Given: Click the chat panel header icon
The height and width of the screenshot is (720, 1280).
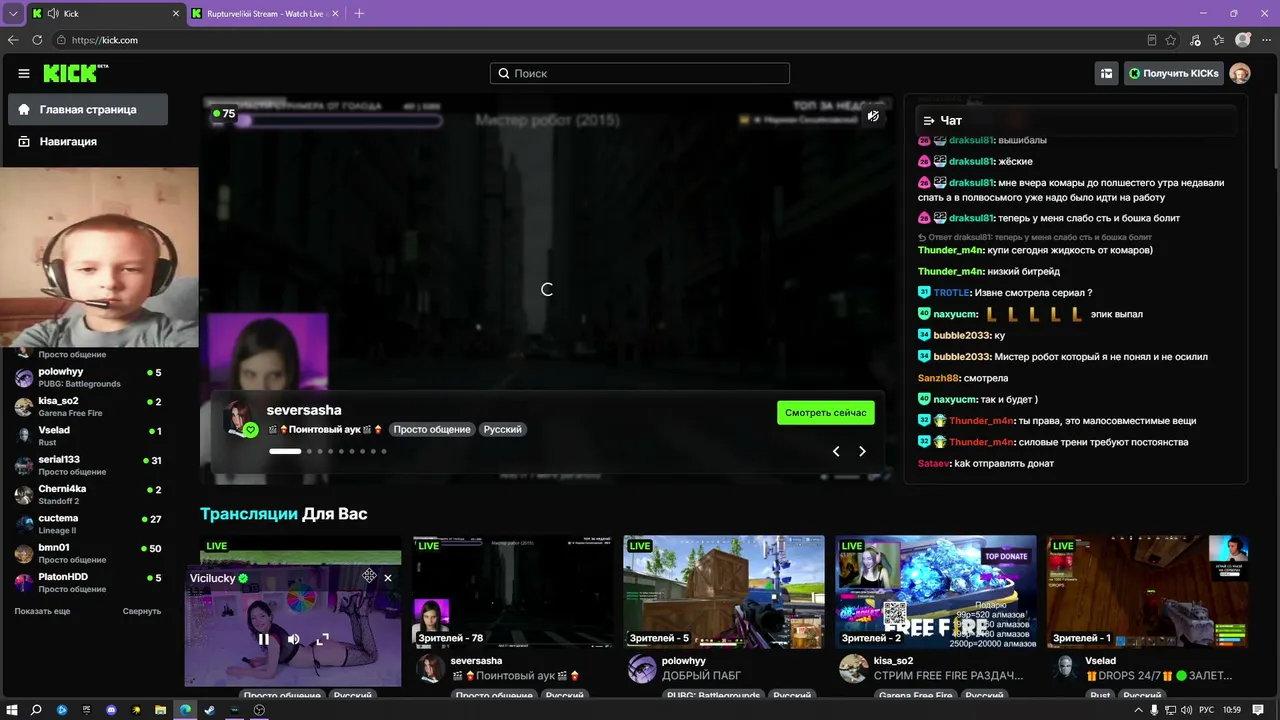Looking at the screenshot, I should point(929,120).
